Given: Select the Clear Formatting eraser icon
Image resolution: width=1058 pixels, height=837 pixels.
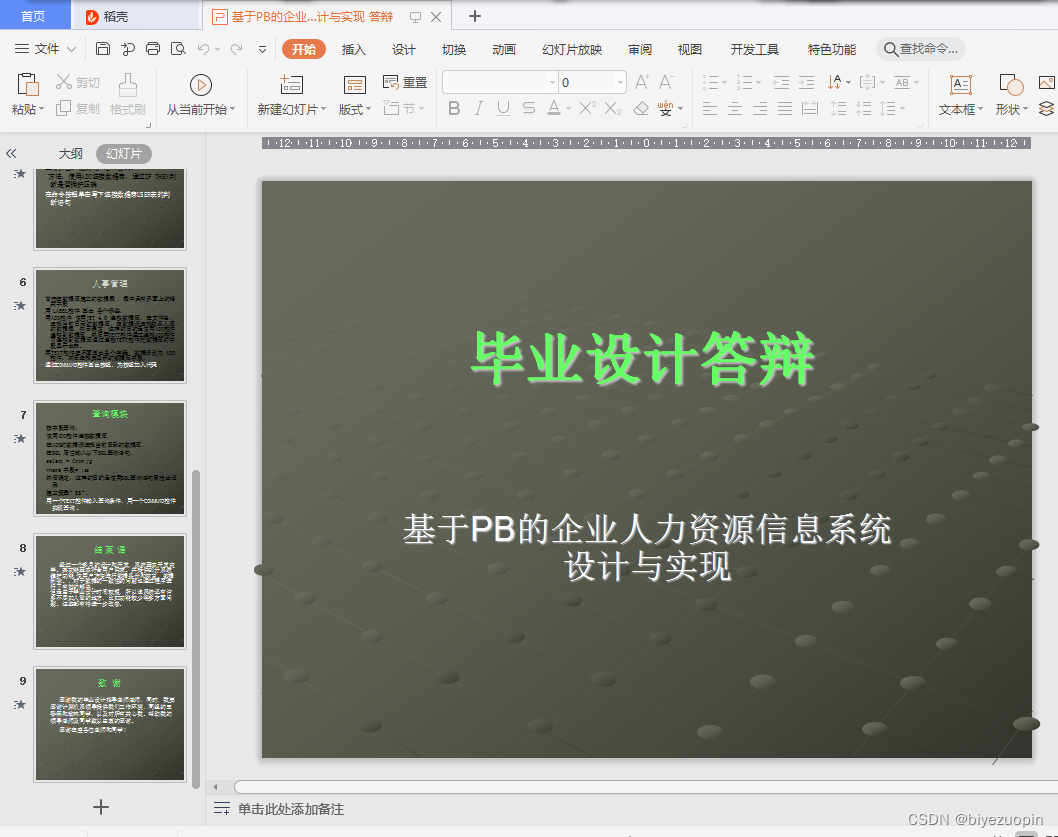Looking at the screenshot, I should 643,108.
